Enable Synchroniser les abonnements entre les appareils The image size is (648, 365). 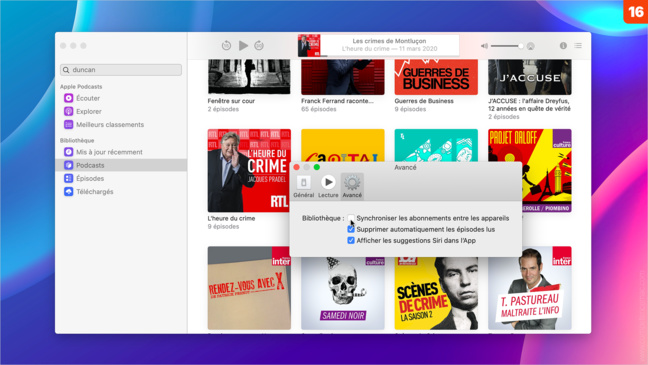[x=351, y=218]
